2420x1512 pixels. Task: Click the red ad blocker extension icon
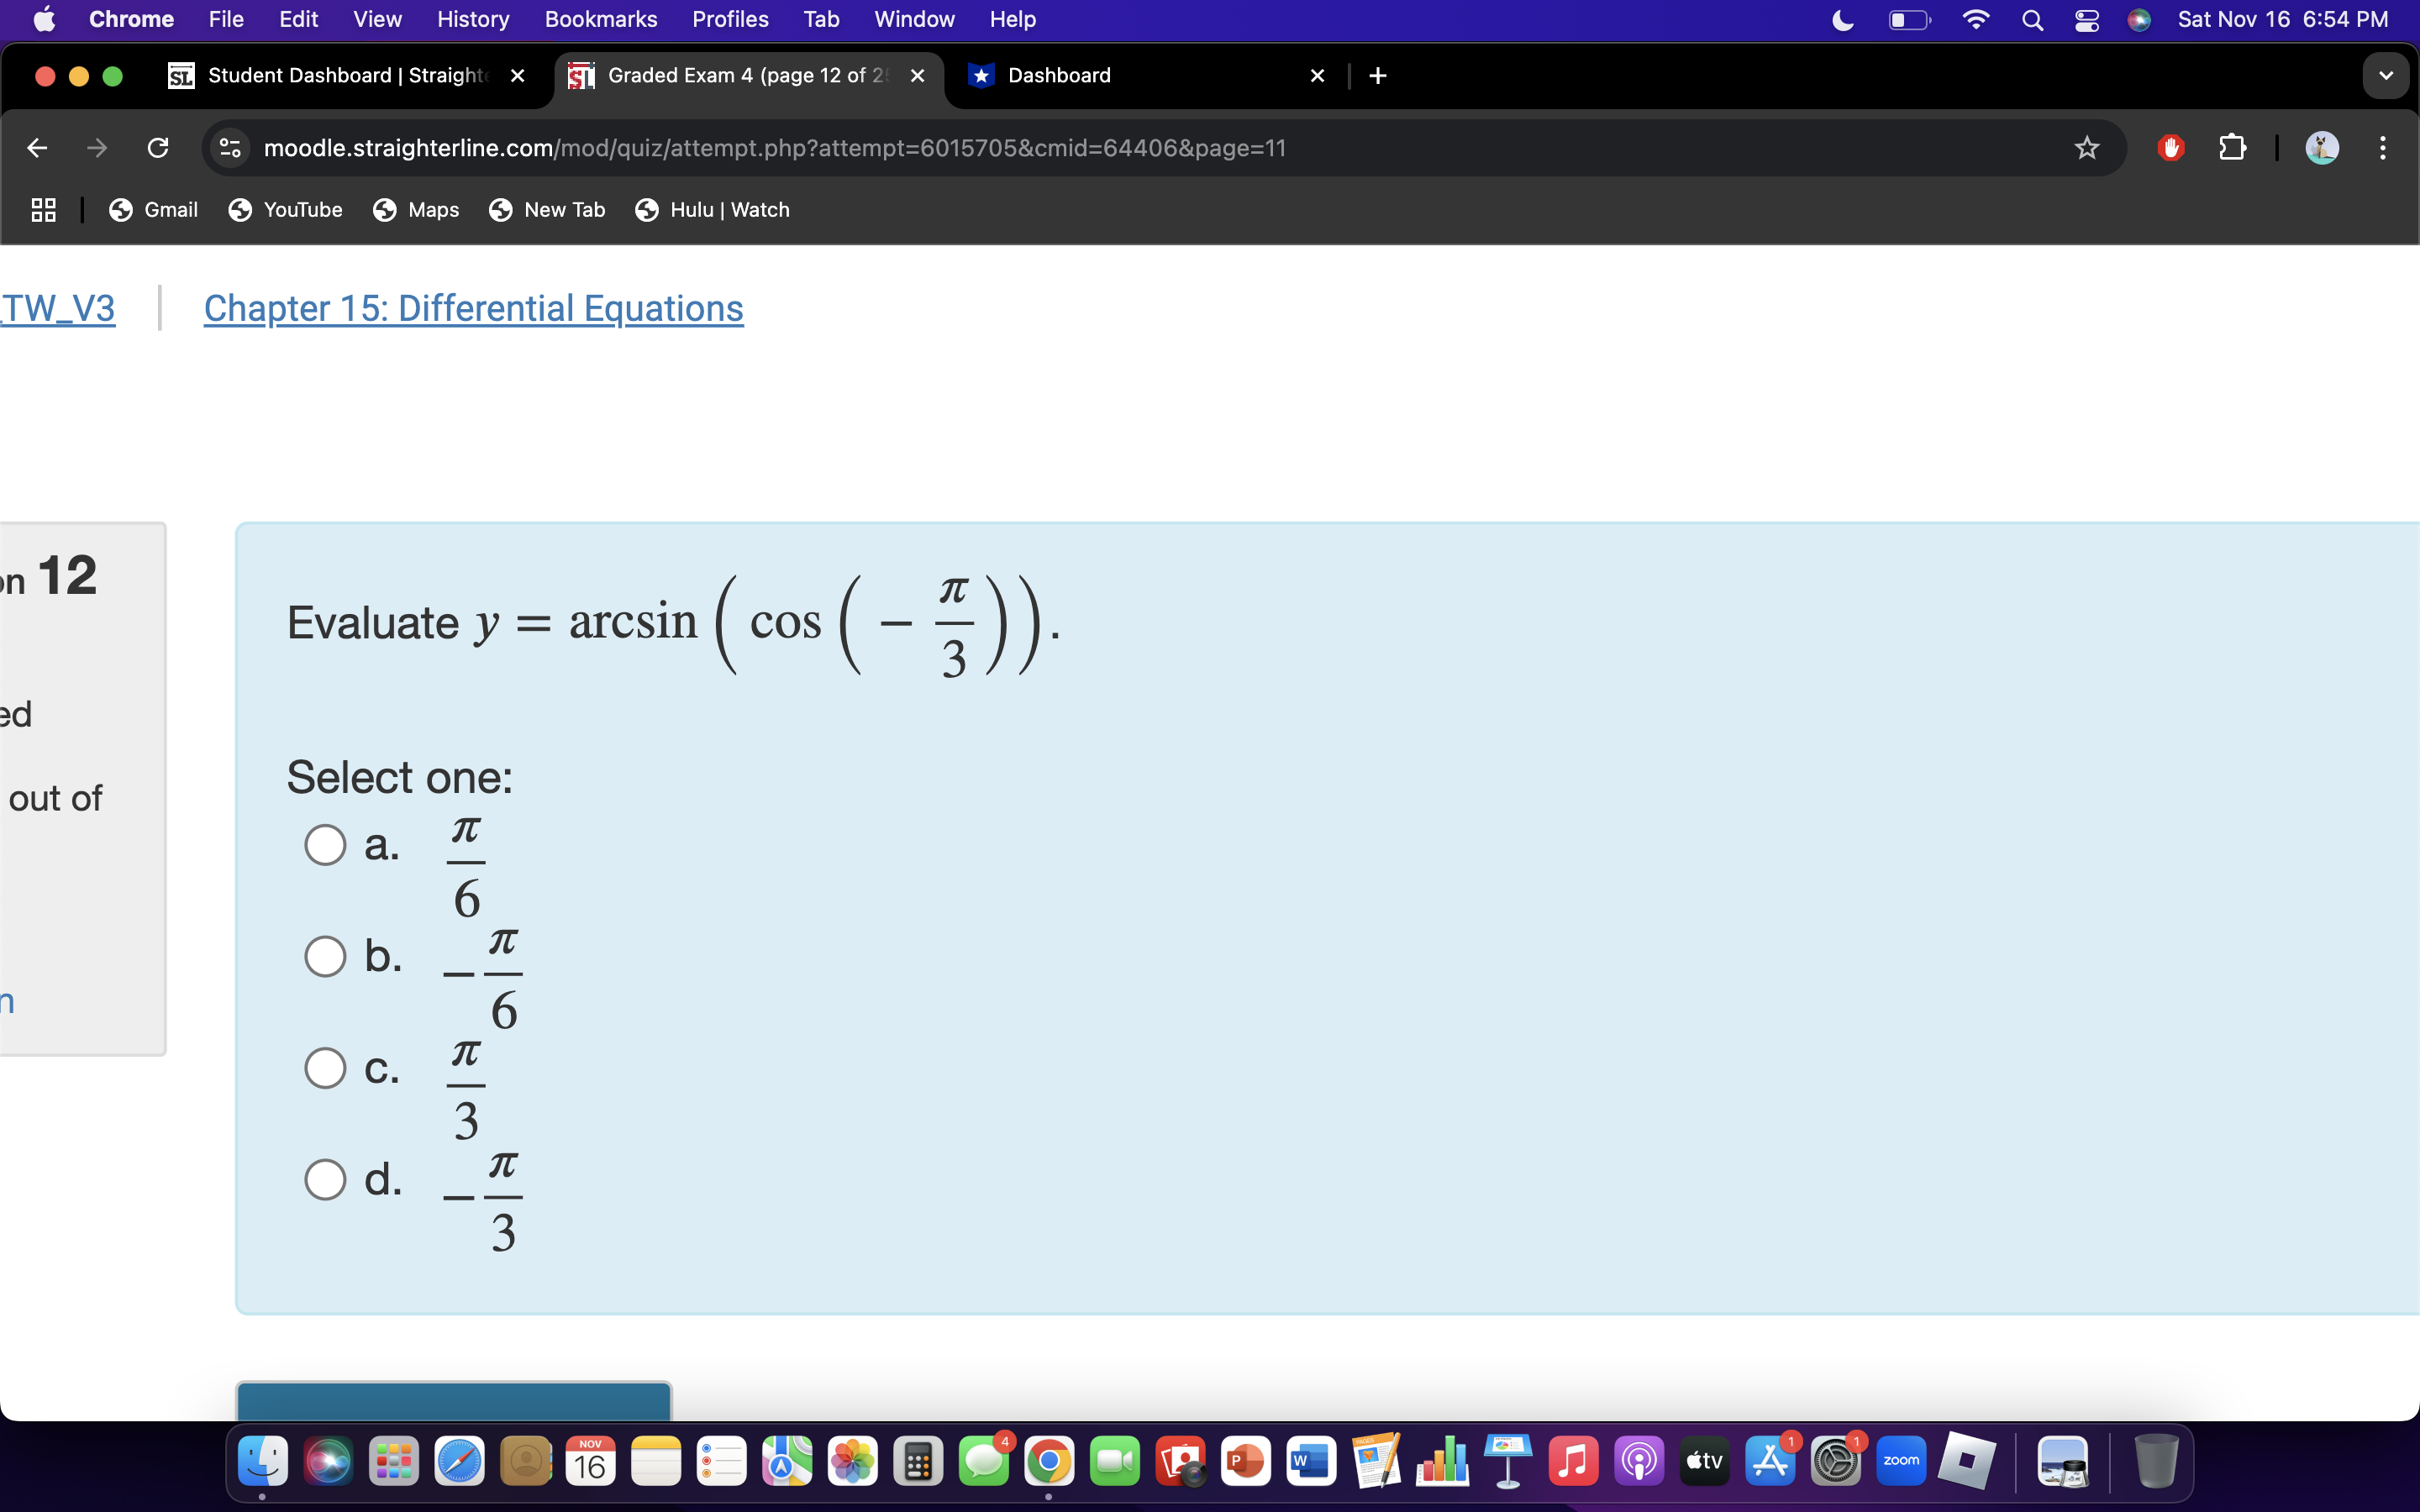pos(2170,148)
